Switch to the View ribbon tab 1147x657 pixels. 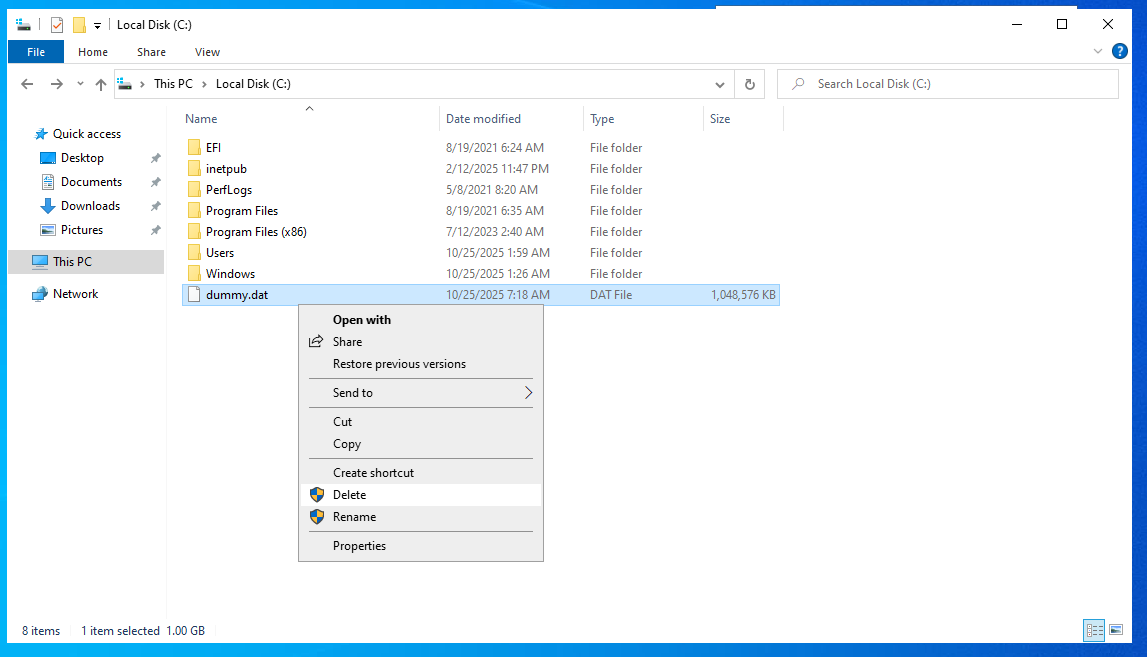point(207,52)
